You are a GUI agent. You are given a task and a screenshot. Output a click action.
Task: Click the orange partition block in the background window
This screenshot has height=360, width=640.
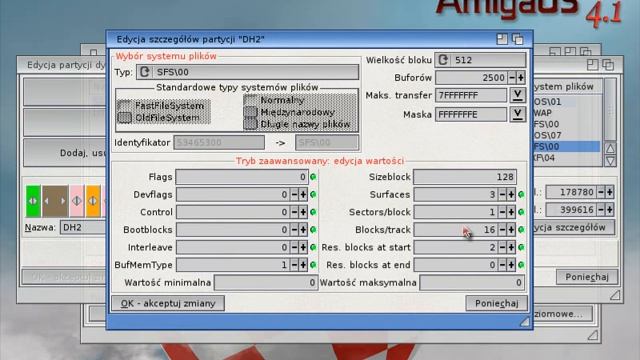(x=93, y=201)
